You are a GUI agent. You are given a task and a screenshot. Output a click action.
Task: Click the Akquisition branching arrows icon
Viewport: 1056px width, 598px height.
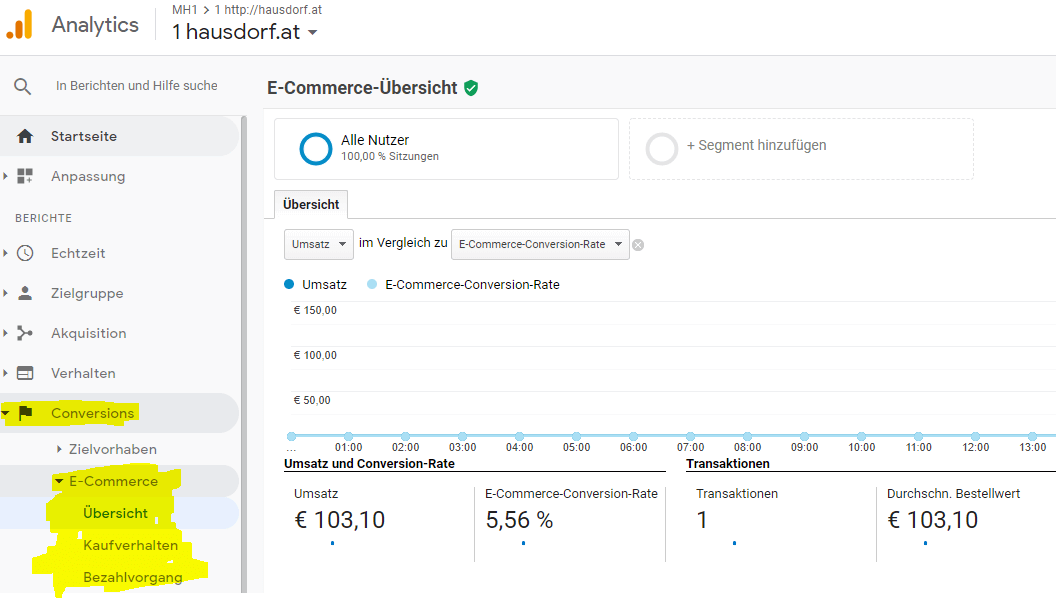[25, 333]
